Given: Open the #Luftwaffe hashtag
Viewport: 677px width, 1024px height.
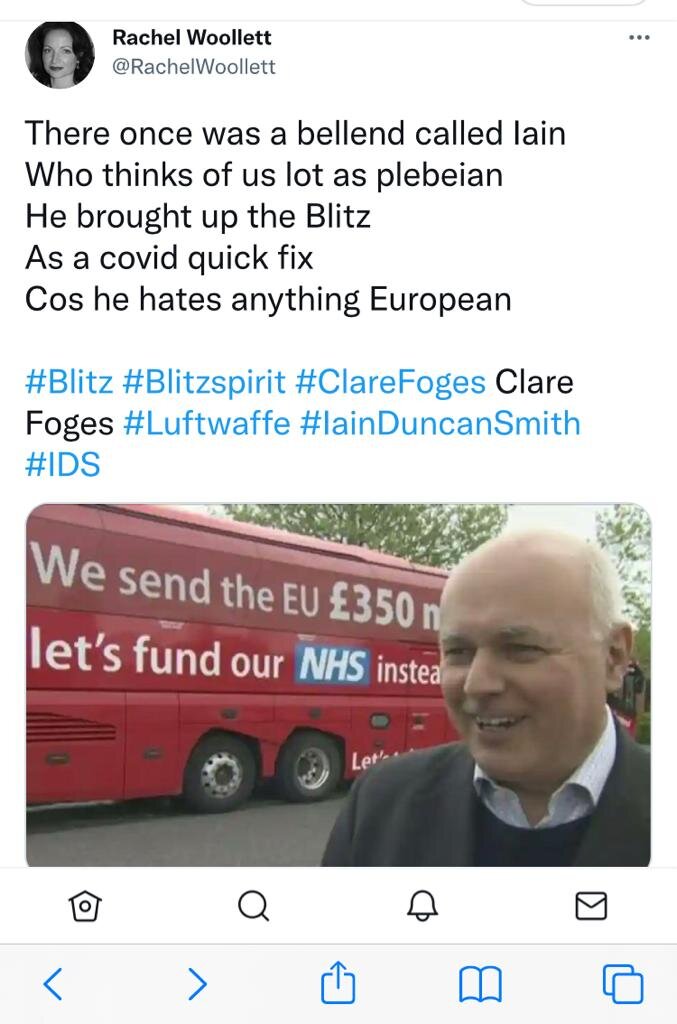Looking at the screenshot, I should click(206, 423).
